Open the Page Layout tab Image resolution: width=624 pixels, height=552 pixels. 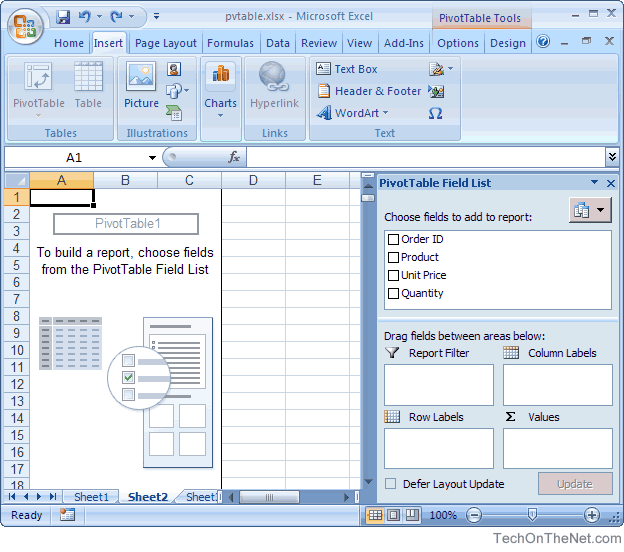(166, 43)
